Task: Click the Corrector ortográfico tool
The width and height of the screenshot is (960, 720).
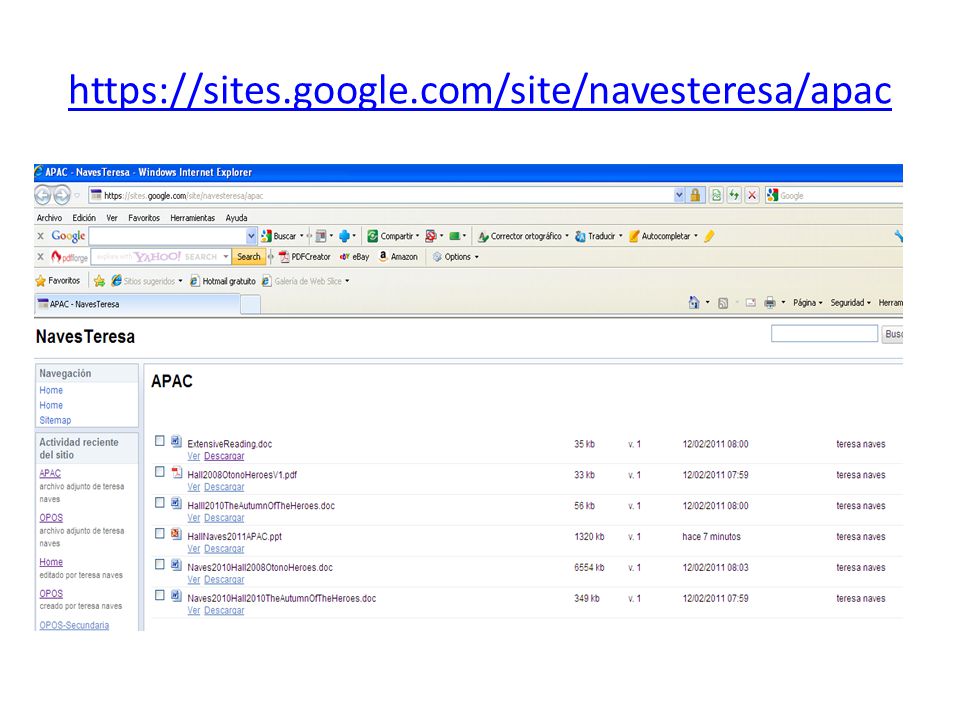Action: [523, 236]
